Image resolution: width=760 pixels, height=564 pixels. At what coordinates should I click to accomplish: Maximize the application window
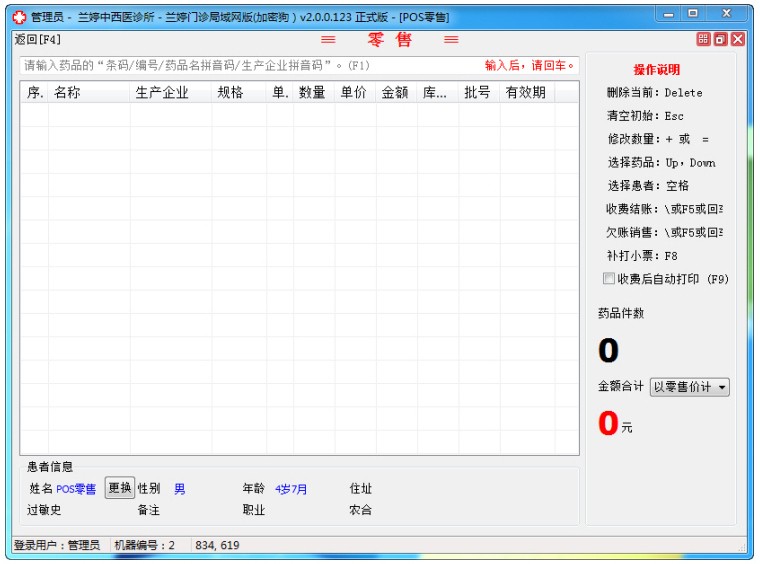click(x=693, y=14)
